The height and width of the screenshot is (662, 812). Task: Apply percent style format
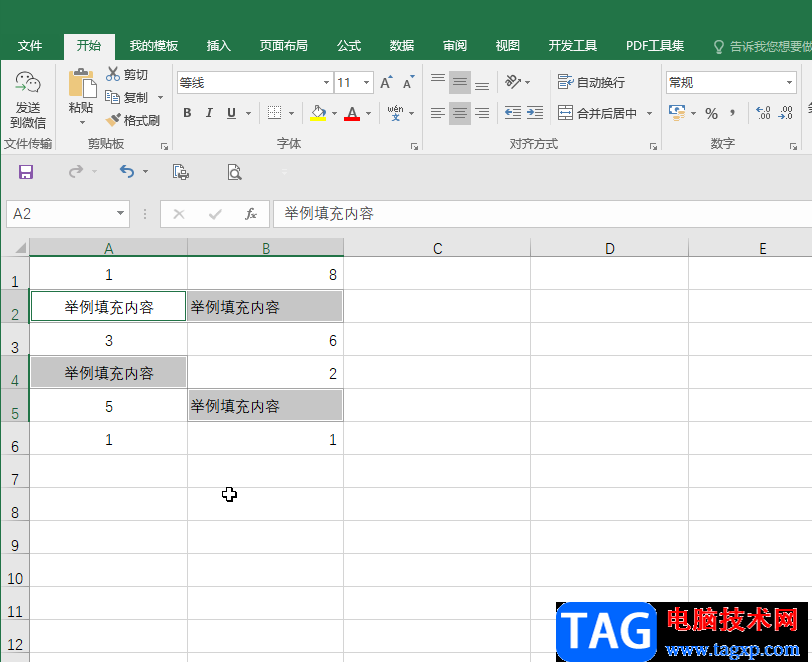(x=712, y=113)
